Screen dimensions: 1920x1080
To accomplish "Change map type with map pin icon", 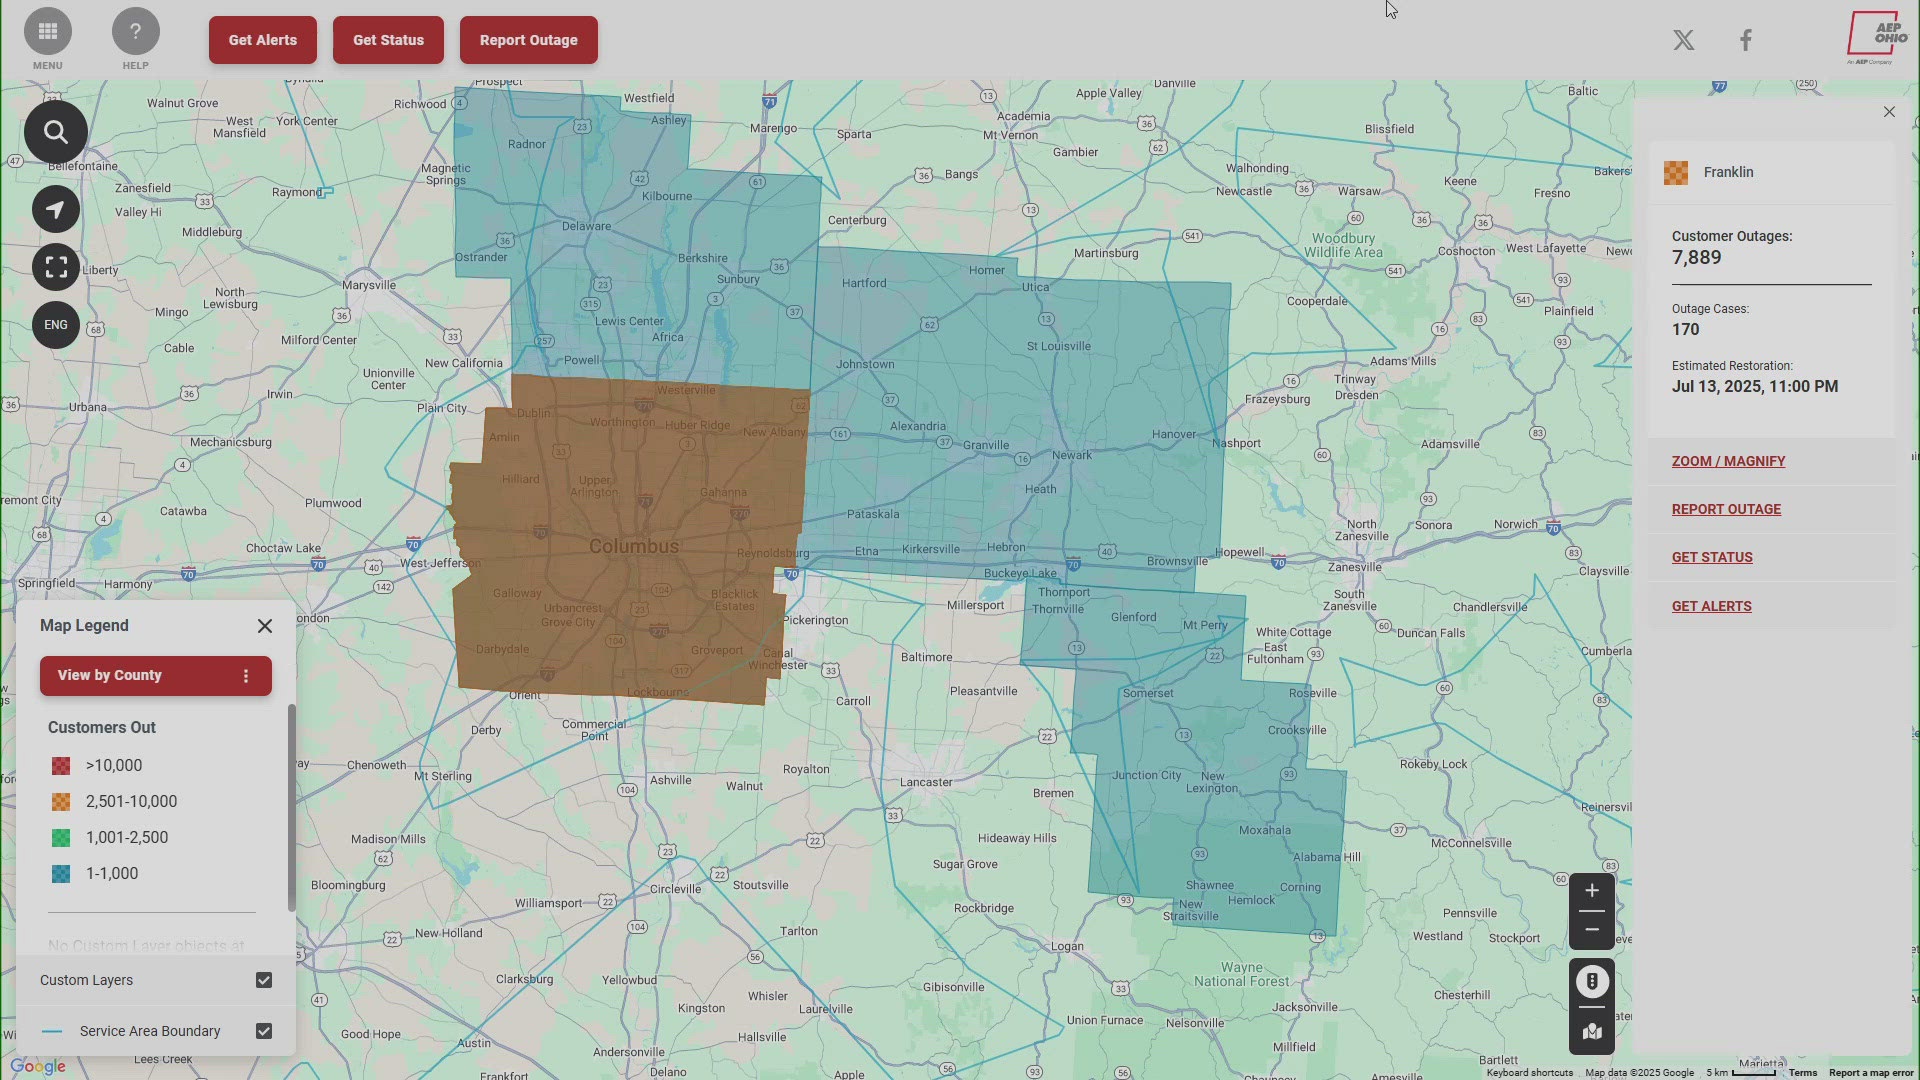I will pos(1591,1032).
